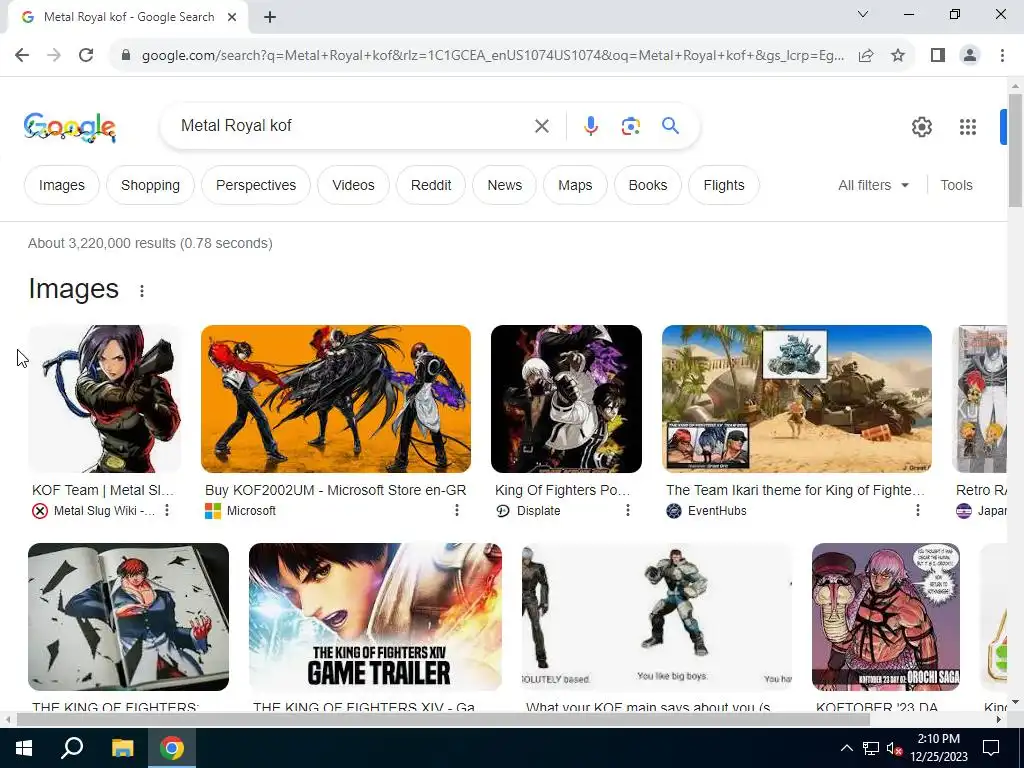Open KOF Team Metal Slug image thumbnail
This screenshot has width=1024, height=768.
click(104, 399)
